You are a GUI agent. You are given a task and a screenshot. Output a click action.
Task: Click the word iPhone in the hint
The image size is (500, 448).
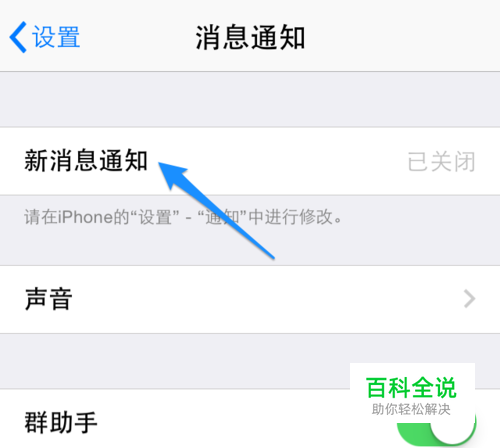click(86, 217)
